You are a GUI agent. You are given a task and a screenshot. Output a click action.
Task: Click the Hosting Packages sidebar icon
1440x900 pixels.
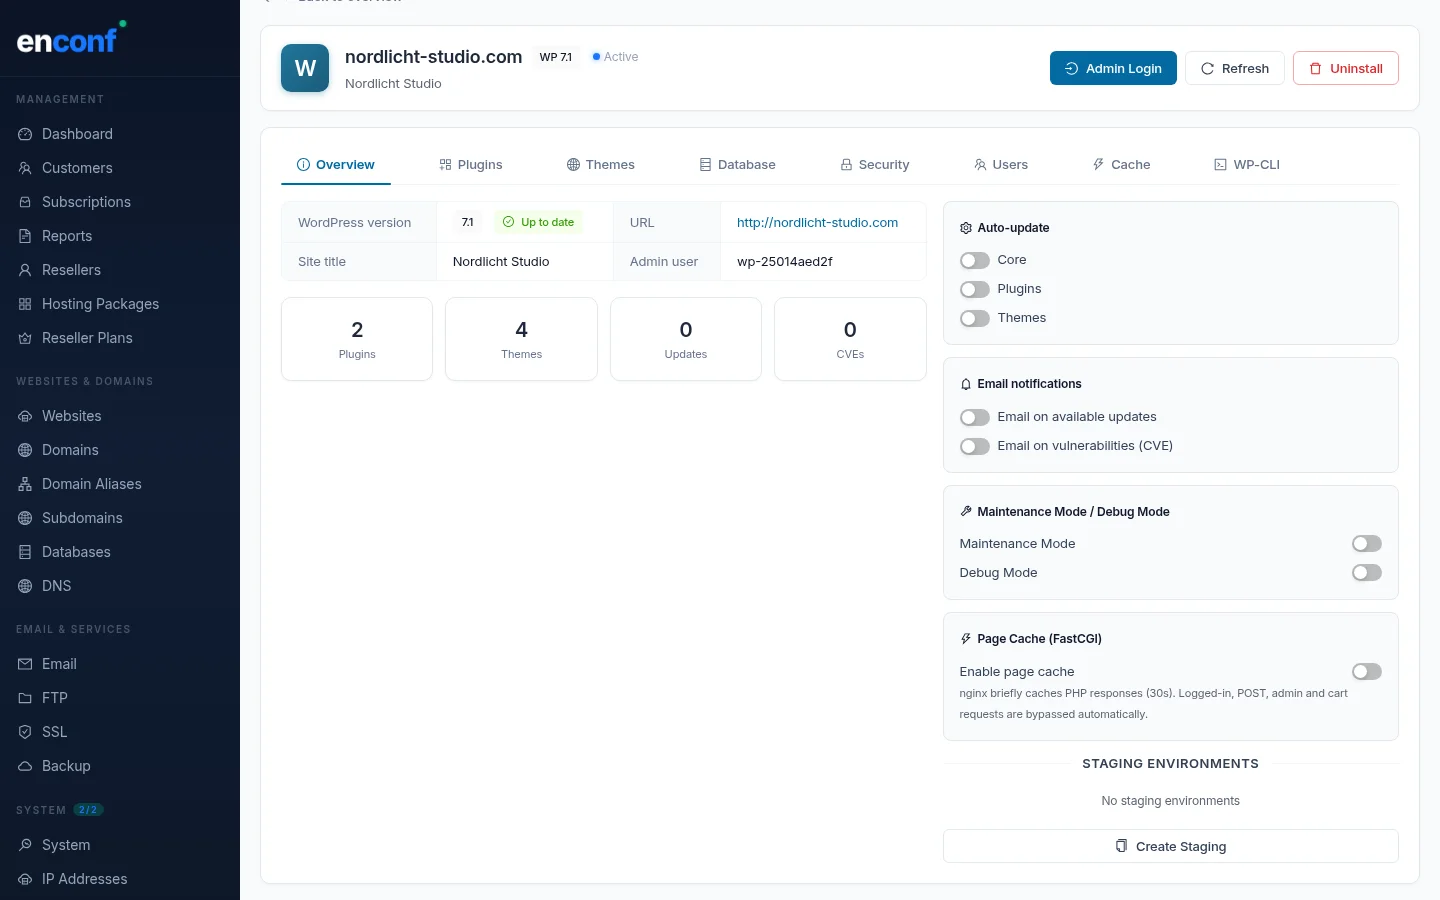(x=25, y=304)
